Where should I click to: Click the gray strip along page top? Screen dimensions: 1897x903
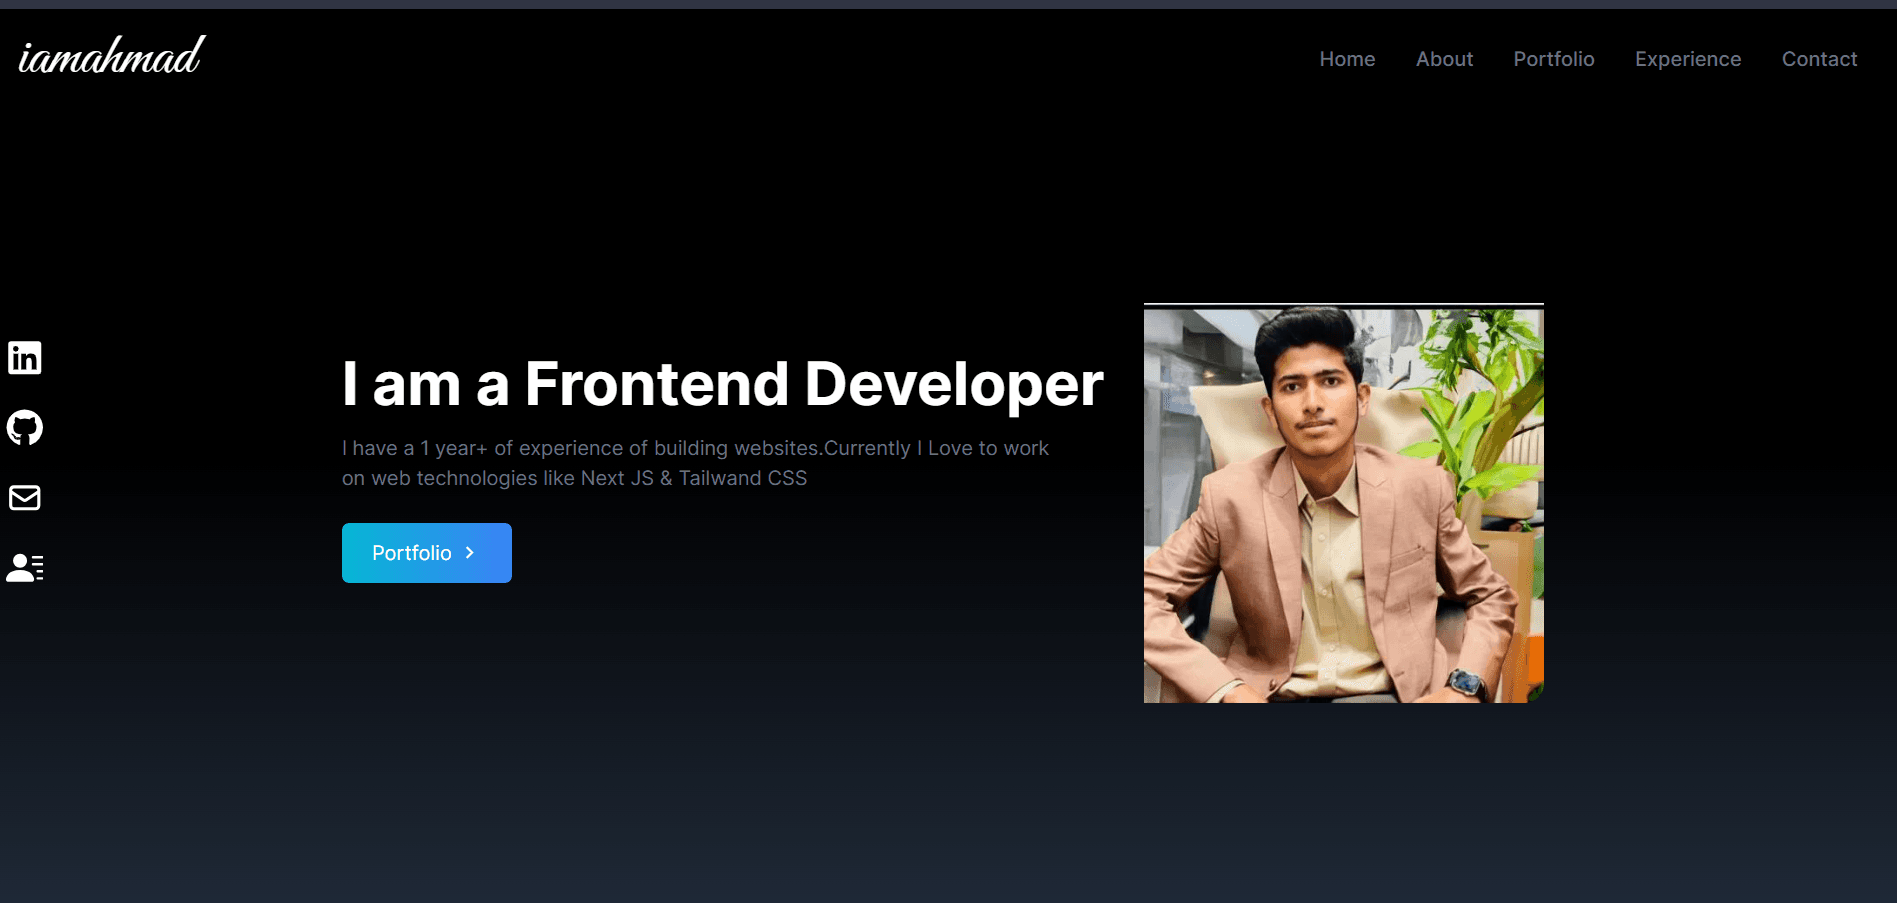click(948, 4)
